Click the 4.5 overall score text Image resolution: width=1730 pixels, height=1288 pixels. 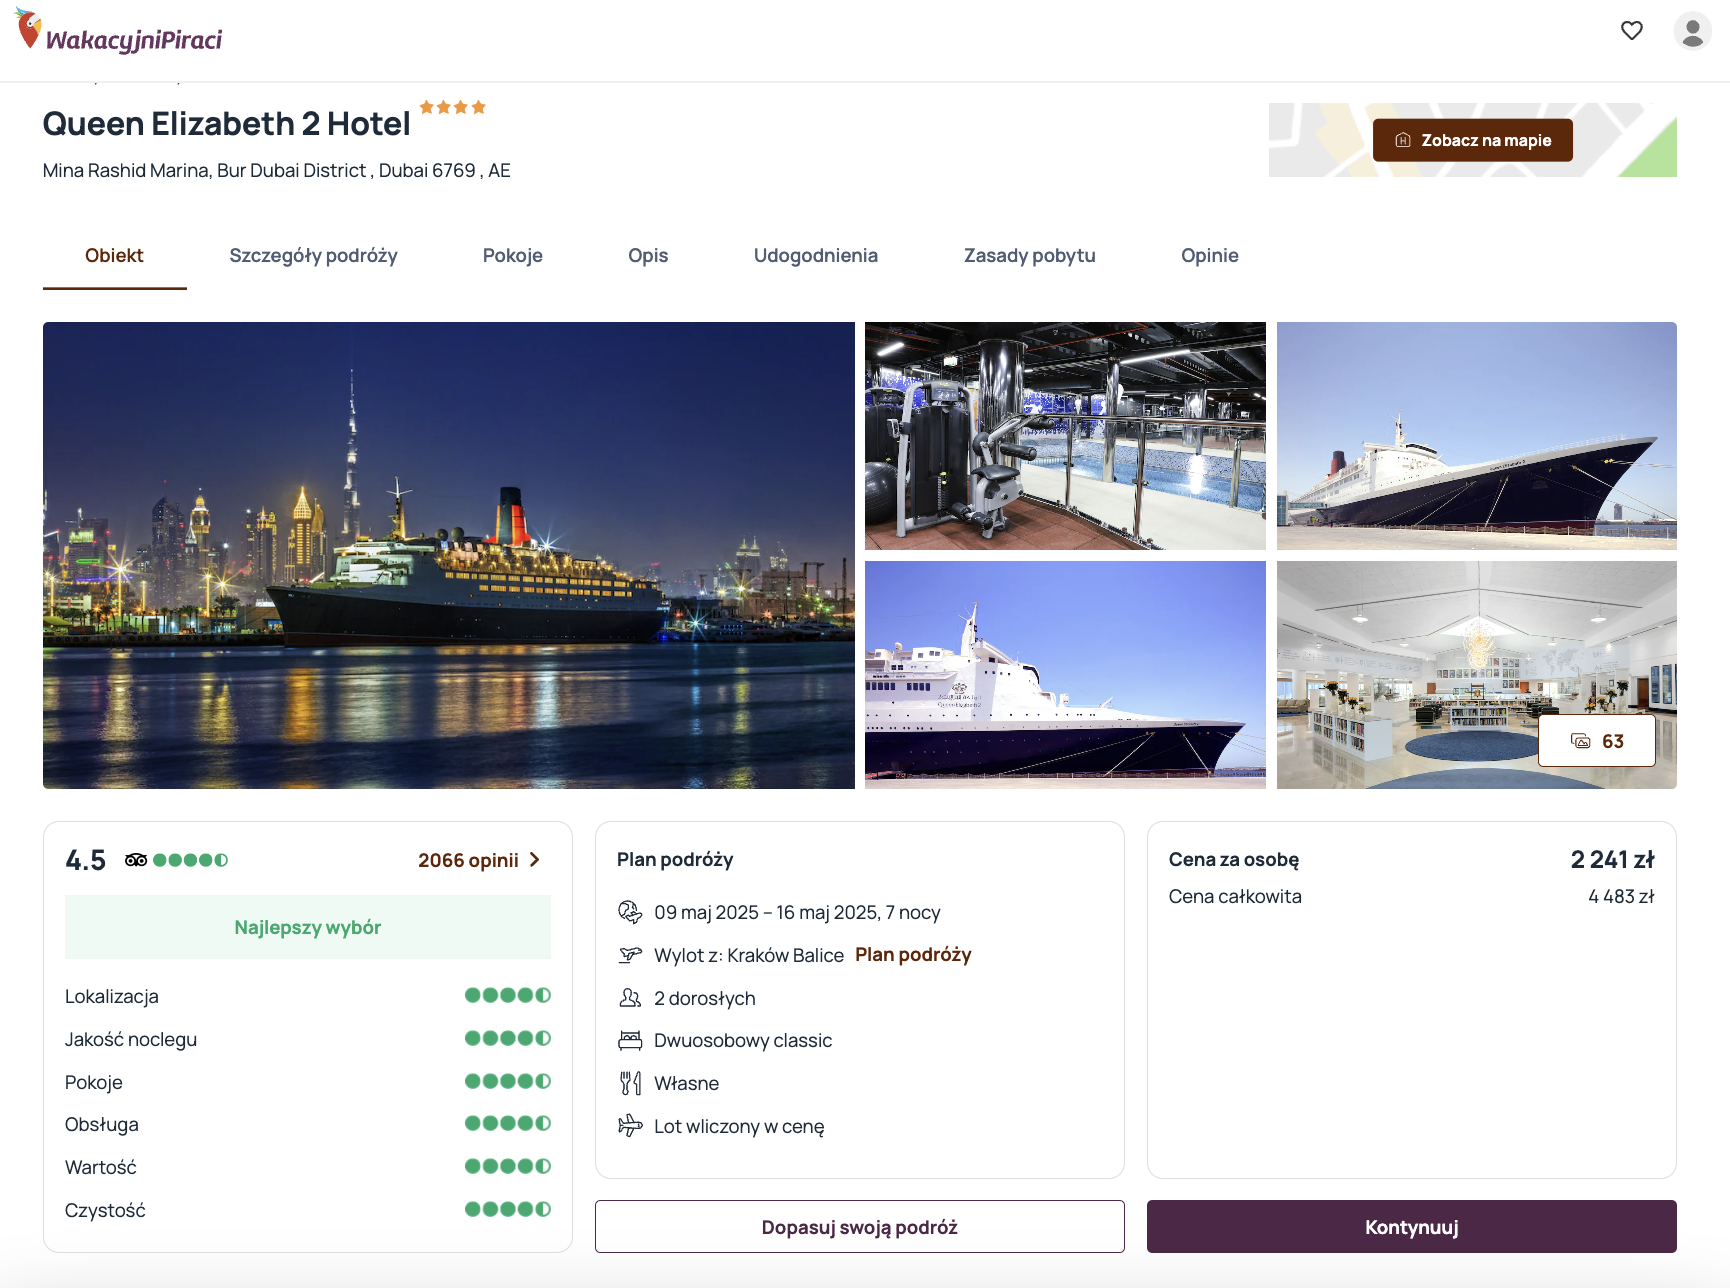(85, 860)
